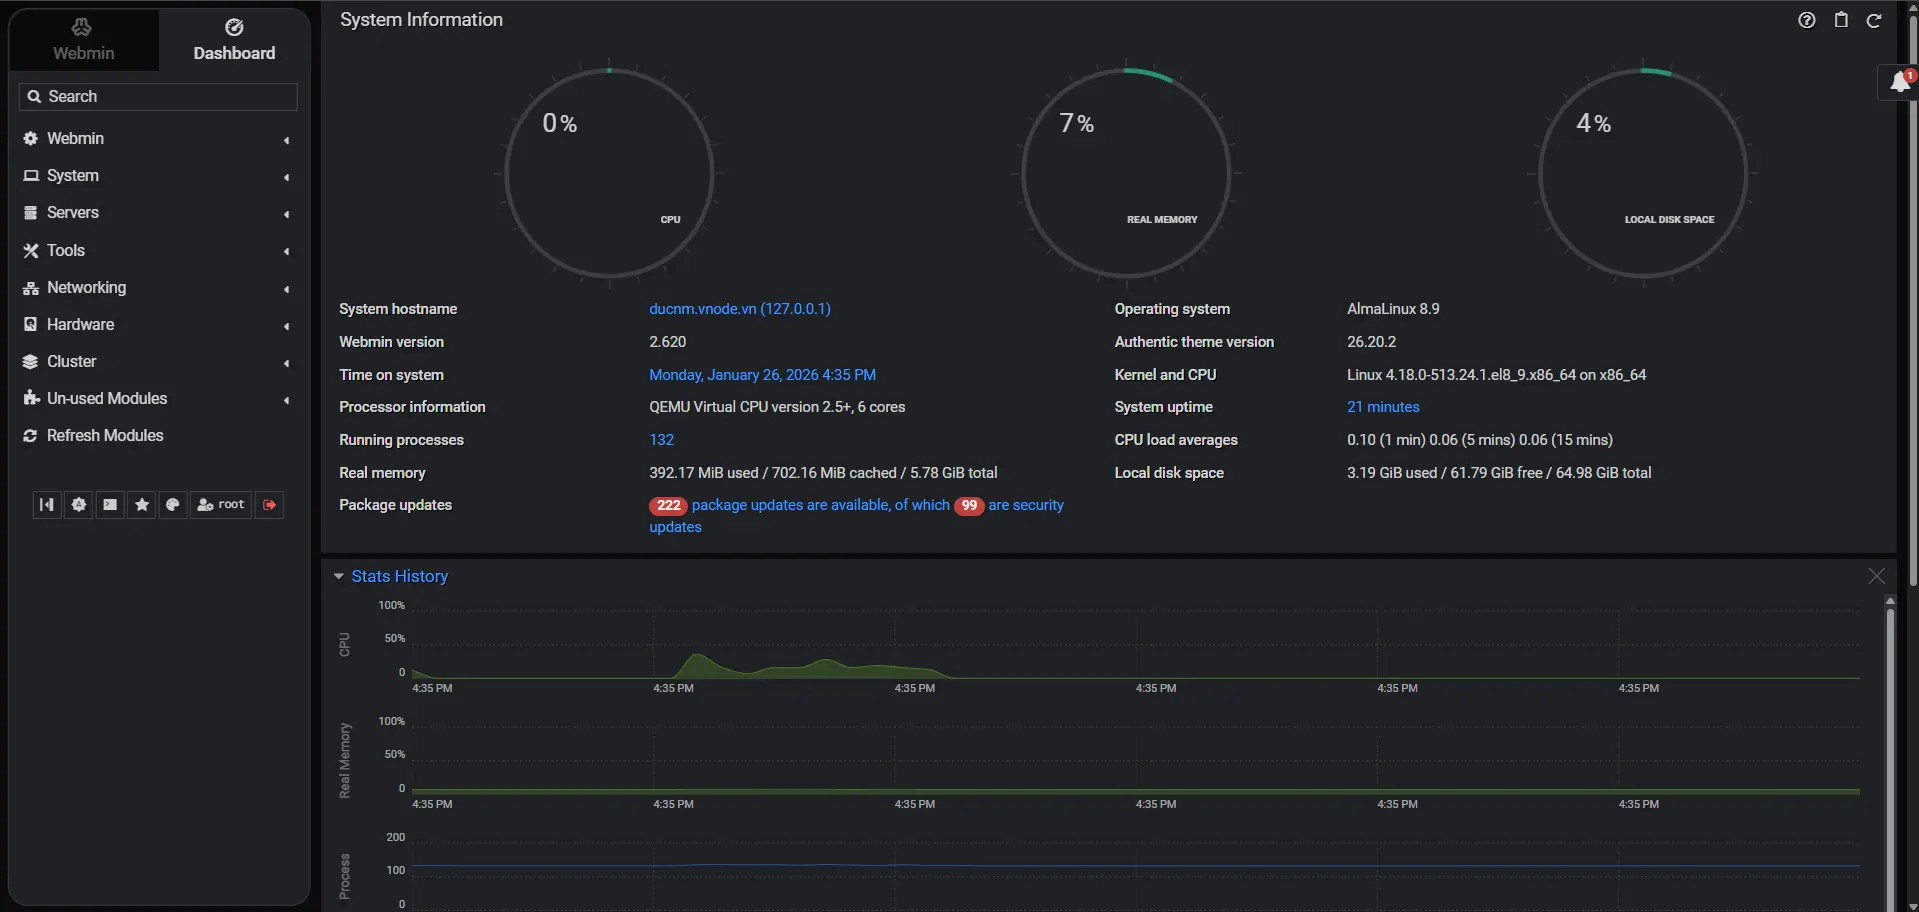Log out using the red logout icon

click(x=268, y=505)
